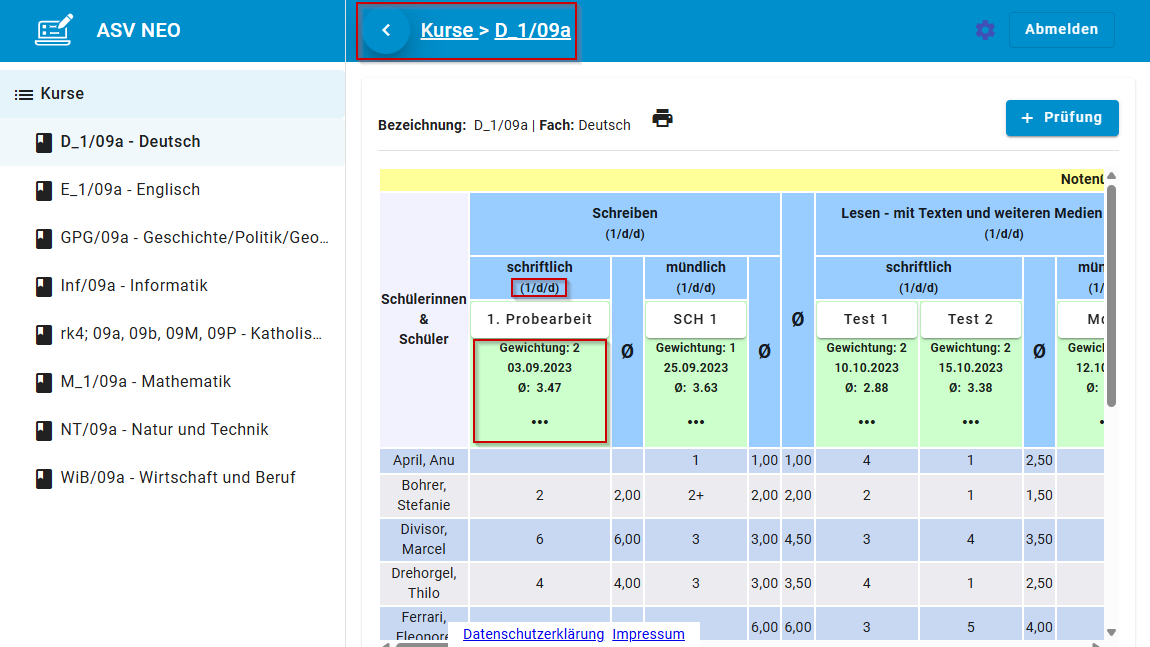Open the three-dot menu under SCH 1
Viewport: 1150px width, 647px height.
point(696,422)
